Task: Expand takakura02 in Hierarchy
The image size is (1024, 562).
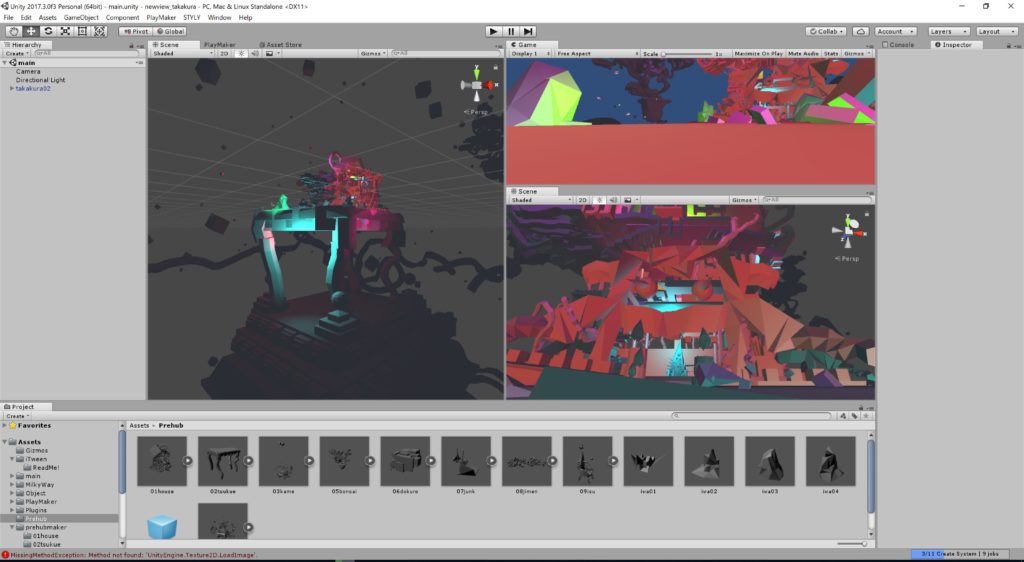Action: click(x=12, y=88)
